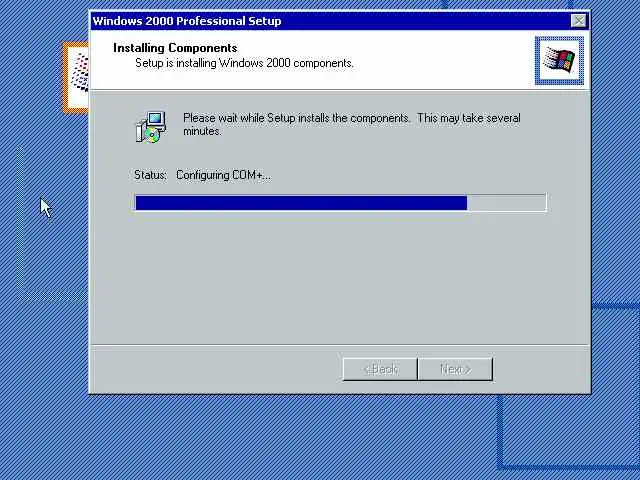Close the Windows 2000 Professional Setup window

[578, 20]
